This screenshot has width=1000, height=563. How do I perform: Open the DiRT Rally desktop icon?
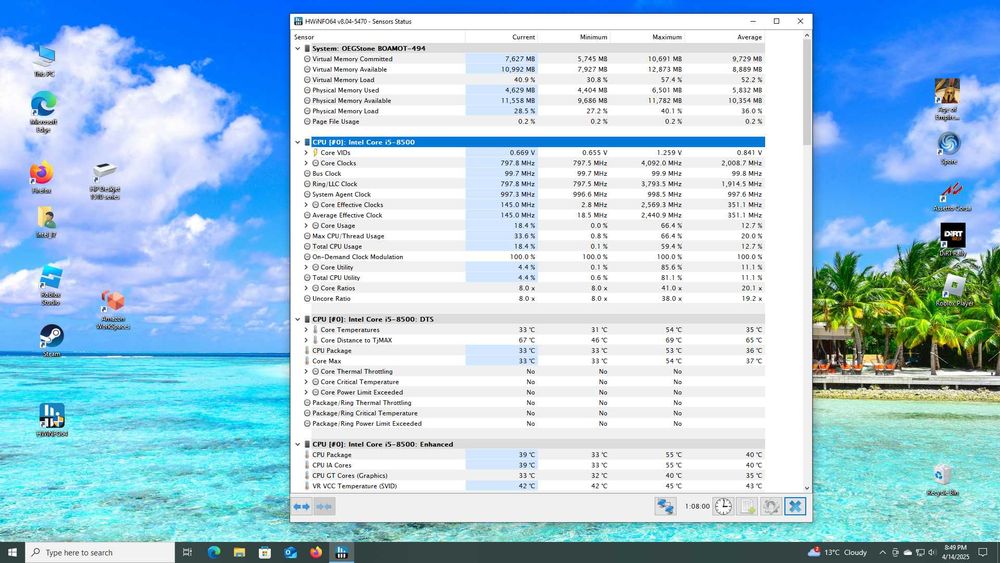click(953, 240)
